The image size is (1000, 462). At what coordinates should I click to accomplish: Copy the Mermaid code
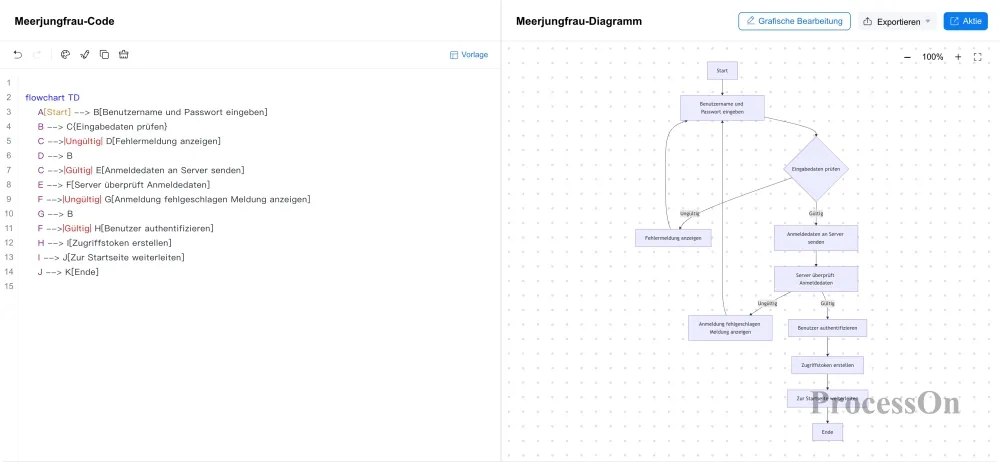click(x=104, y=55)
